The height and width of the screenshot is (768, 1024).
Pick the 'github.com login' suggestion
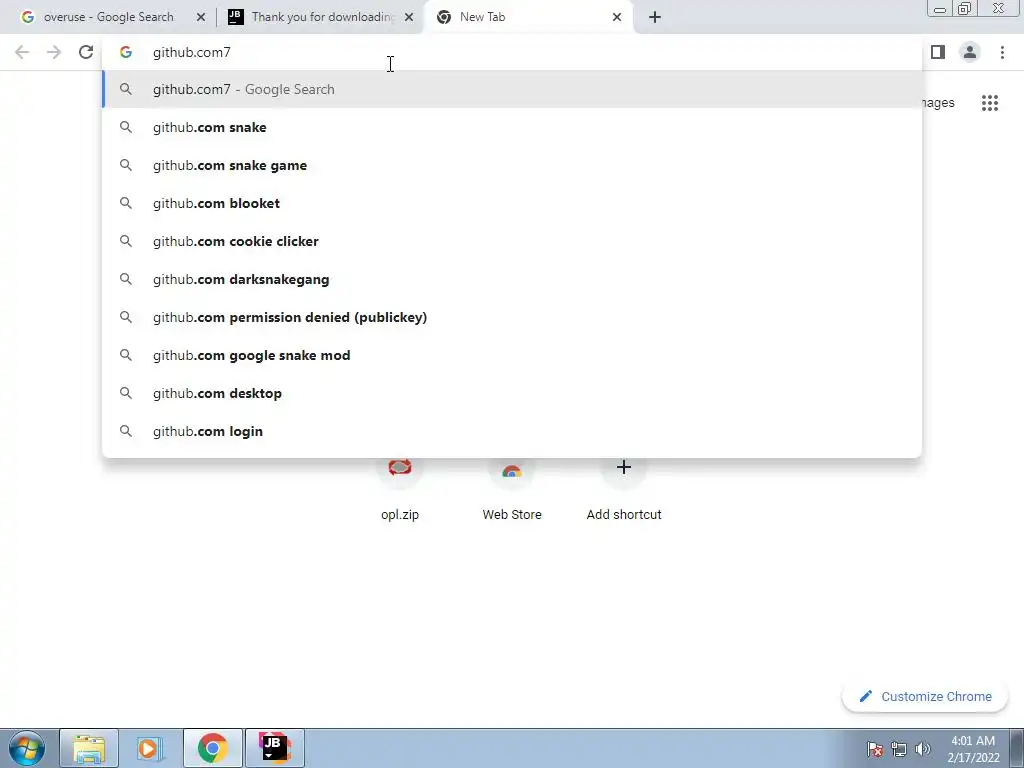(513, 431)
